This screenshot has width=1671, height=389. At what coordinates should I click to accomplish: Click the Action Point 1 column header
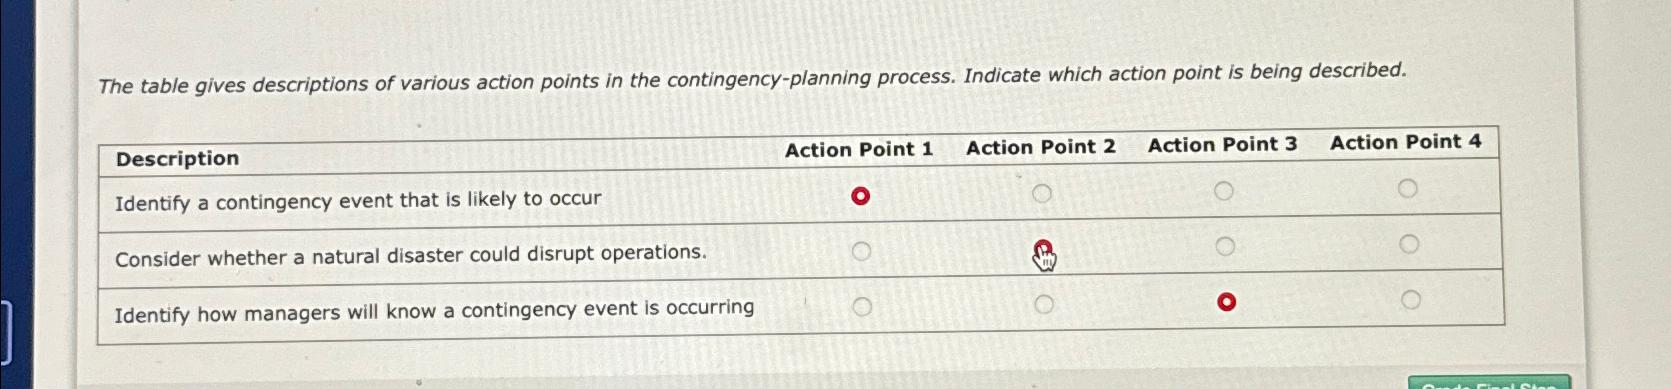click(859, 149)
